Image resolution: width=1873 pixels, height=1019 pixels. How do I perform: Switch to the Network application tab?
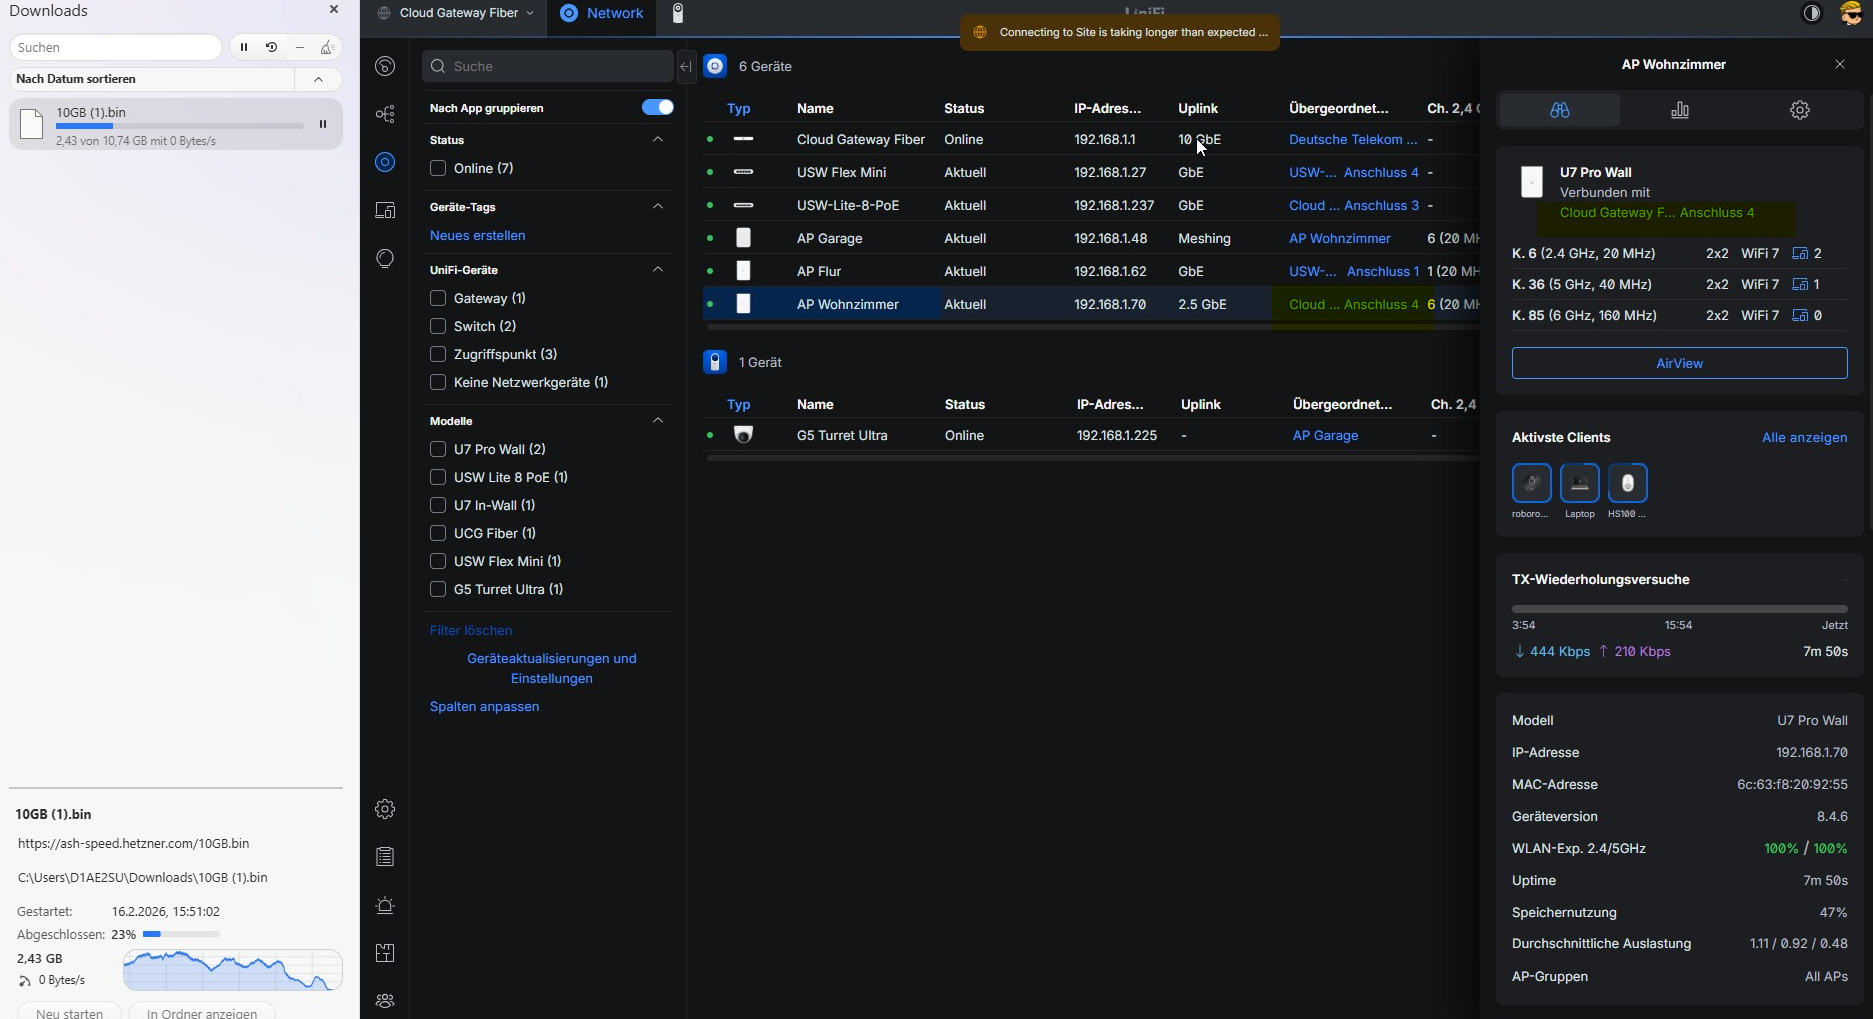click(602, 13)
